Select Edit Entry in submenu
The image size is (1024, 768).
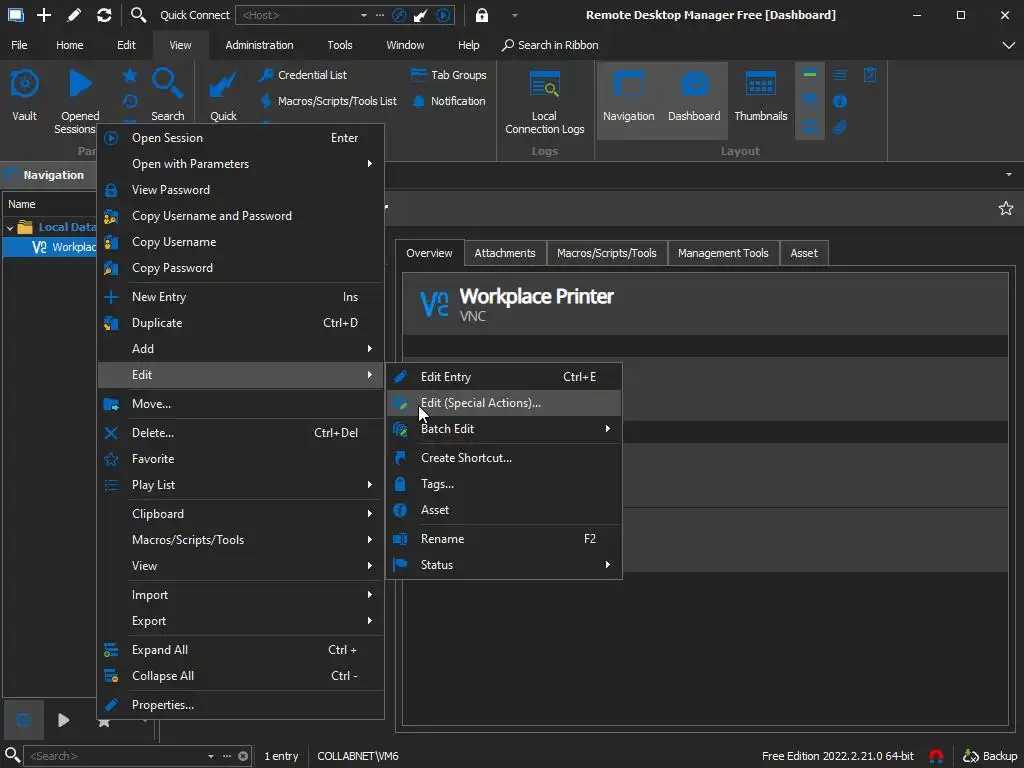tap(504, 377)
